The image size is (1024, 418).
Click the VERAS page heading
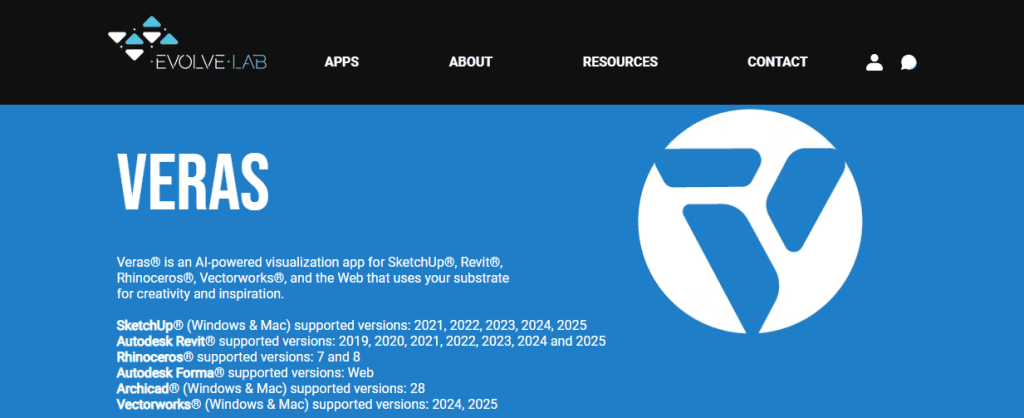pos(193,180)
